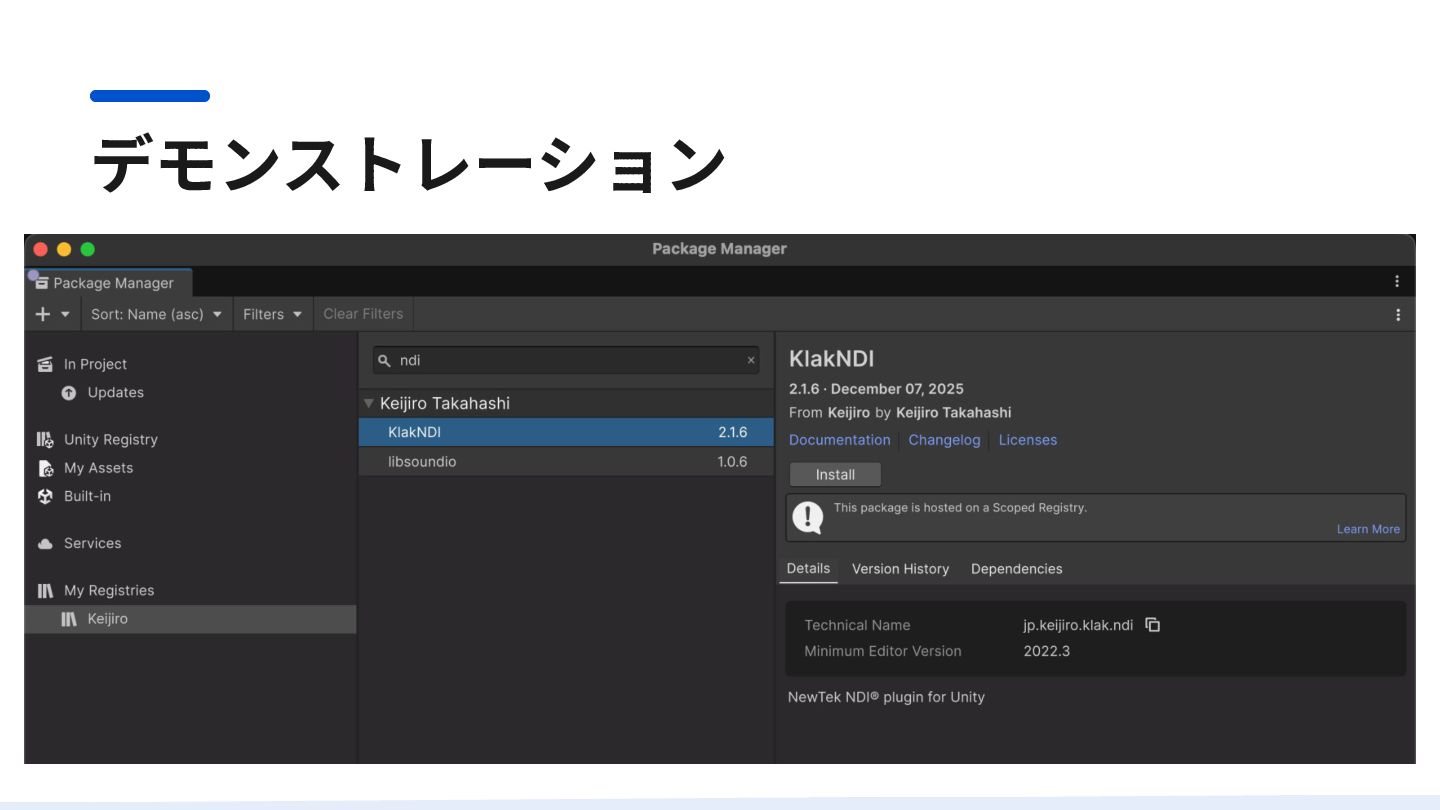This screenshot has height=810, width=1440.
Task: Click the 2022.3 minimum editor version
Action: pyautogui.click(x=1047, y=651)
